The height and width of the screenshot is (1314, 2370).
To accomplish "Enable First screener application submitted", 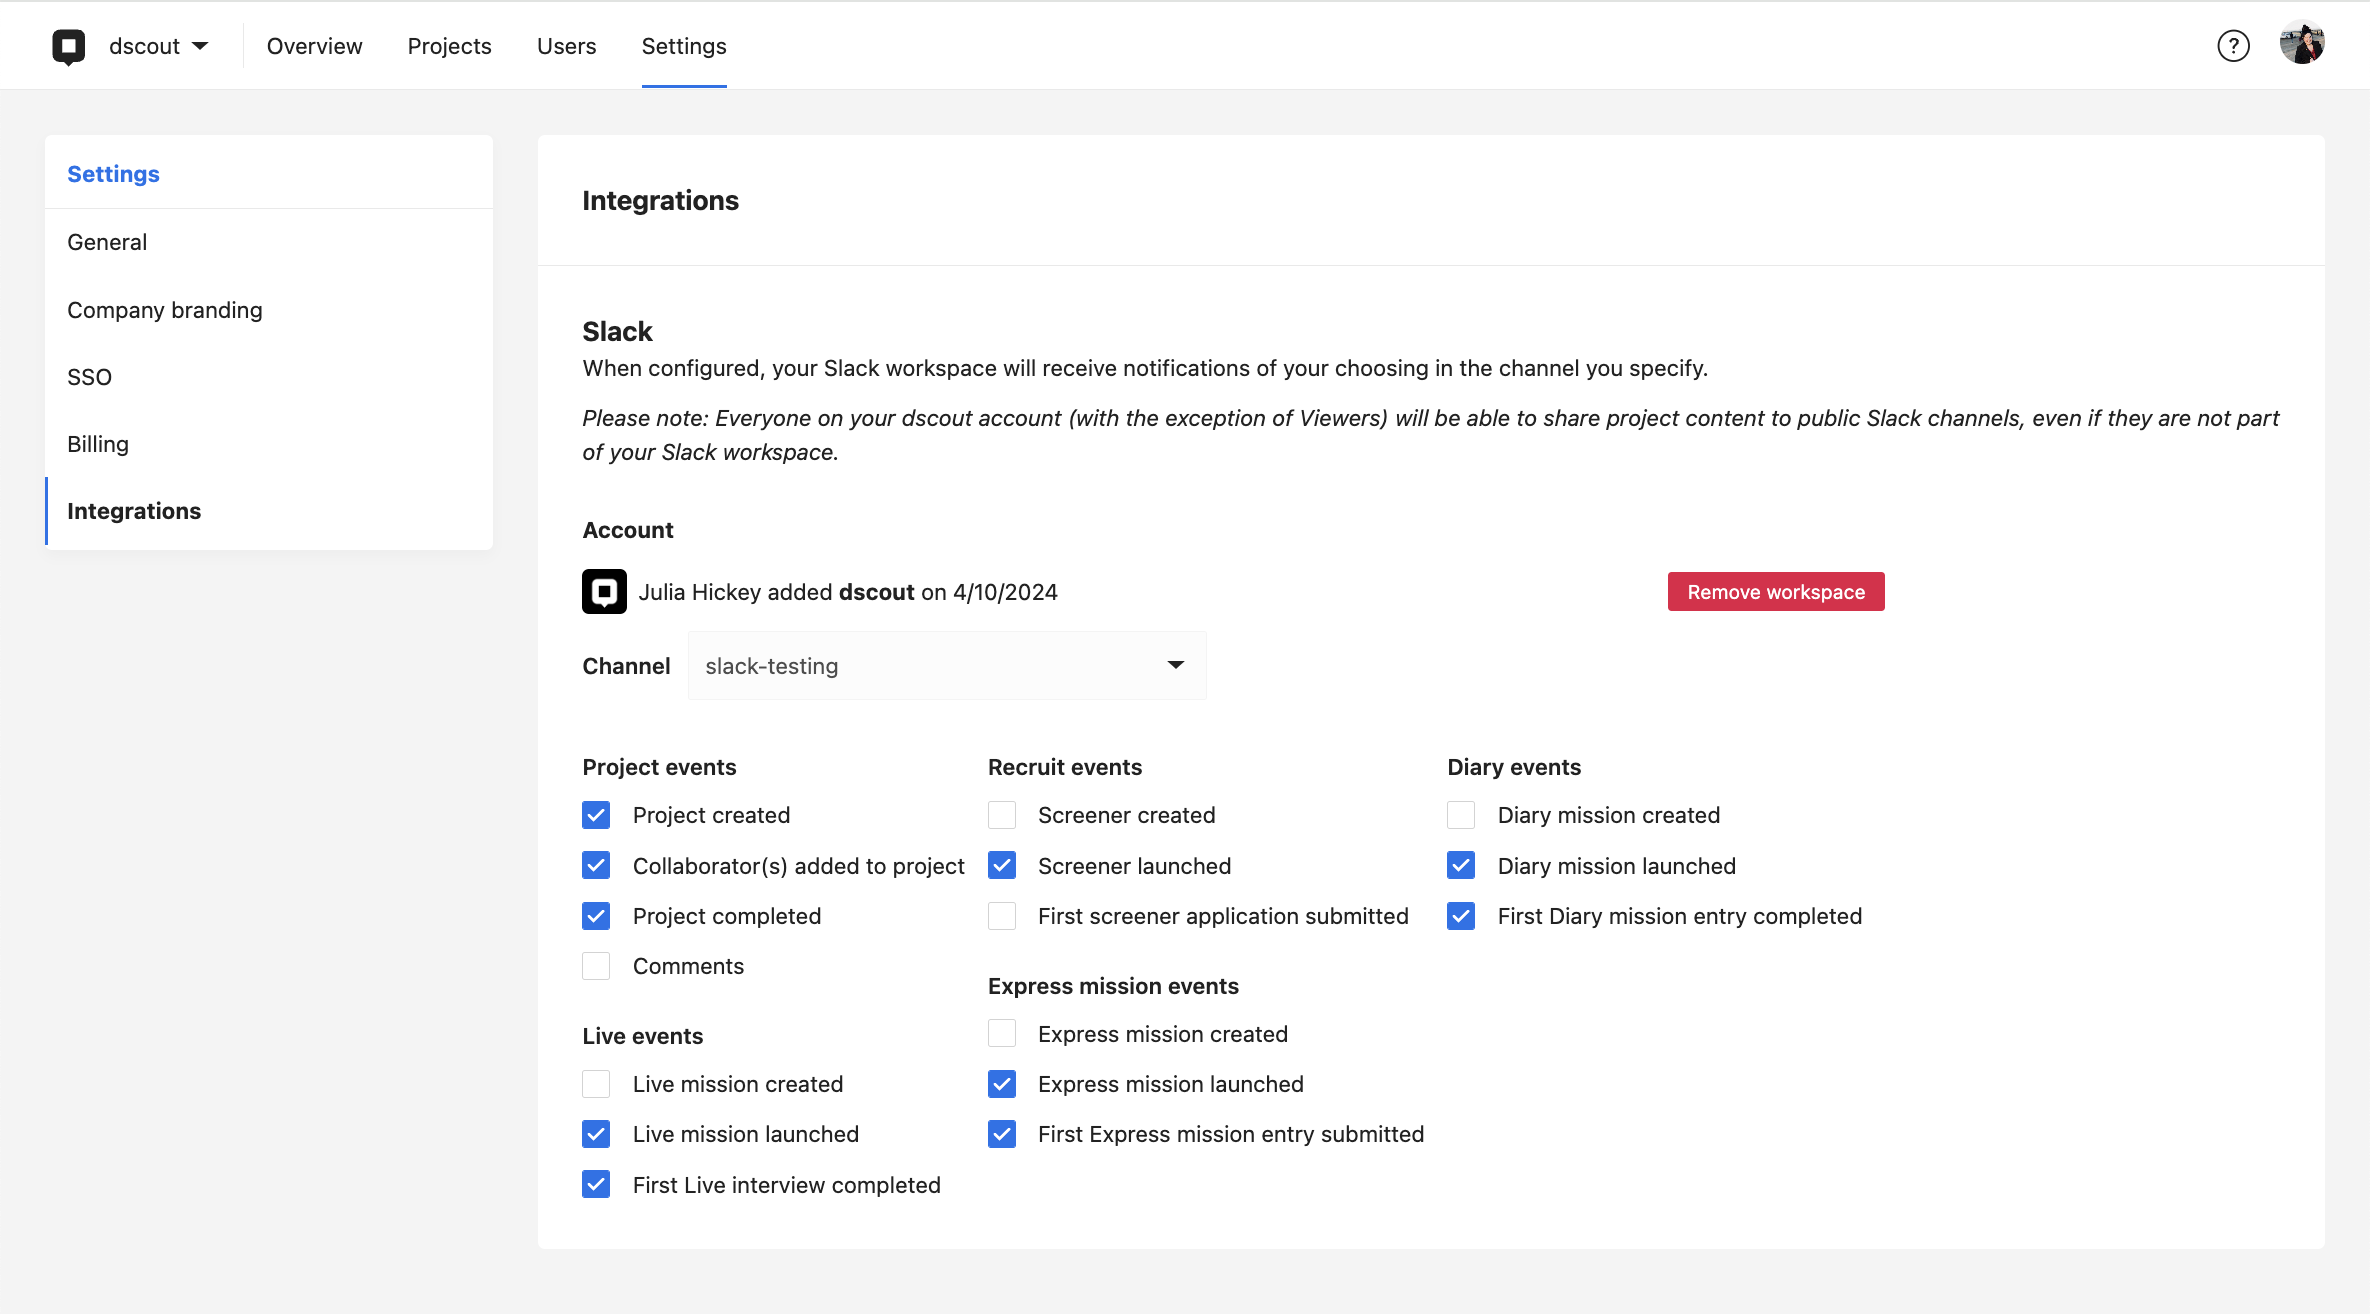I will (x=1002, y=916).
